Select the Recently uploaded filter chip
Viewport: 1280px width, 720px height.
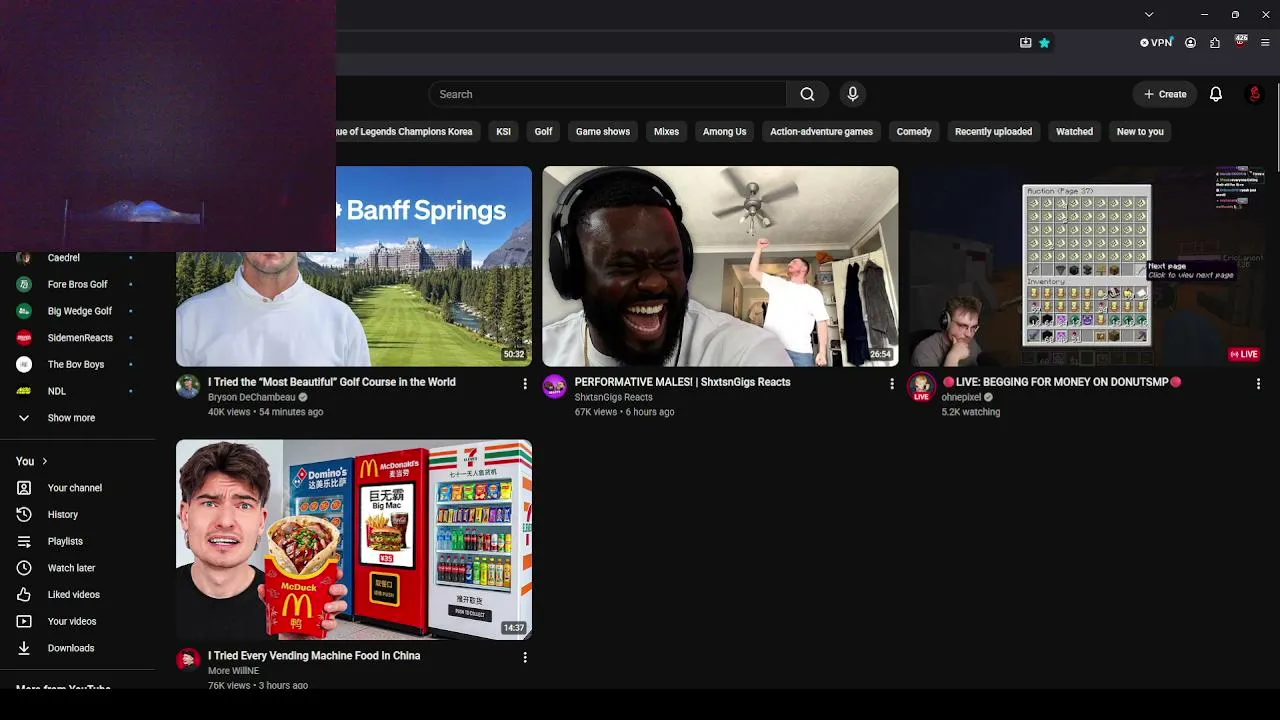click(993, 132)
